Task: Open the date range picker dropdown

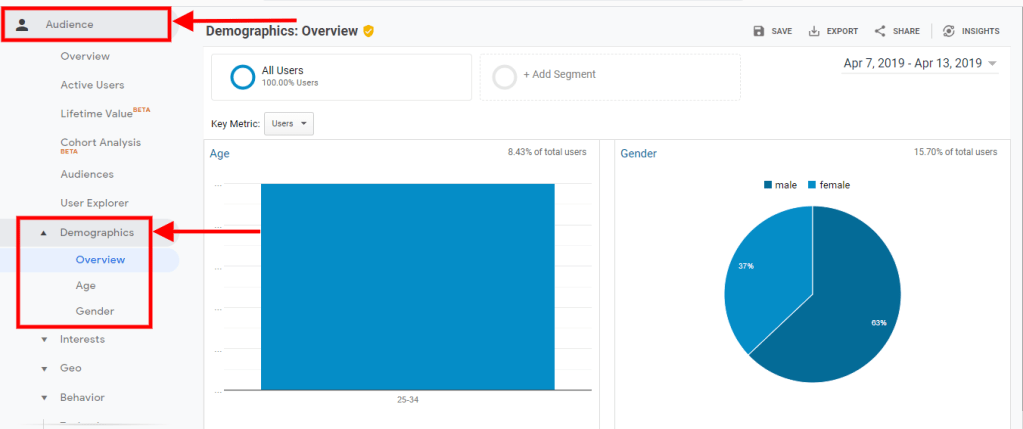Action: 992,64
